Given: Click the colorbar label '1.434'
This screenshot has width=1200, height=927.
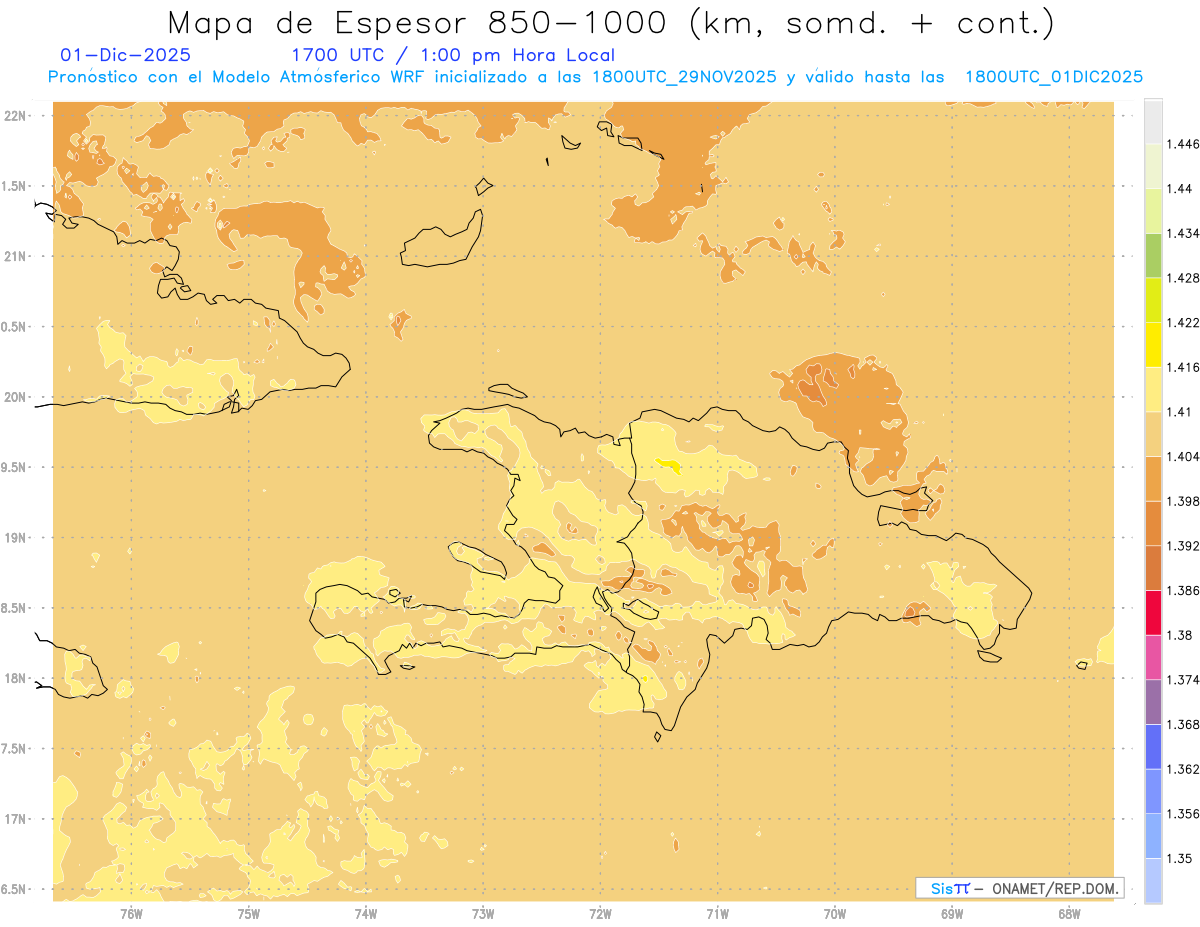Looking at the screenshot, I should pos(1182,233).
